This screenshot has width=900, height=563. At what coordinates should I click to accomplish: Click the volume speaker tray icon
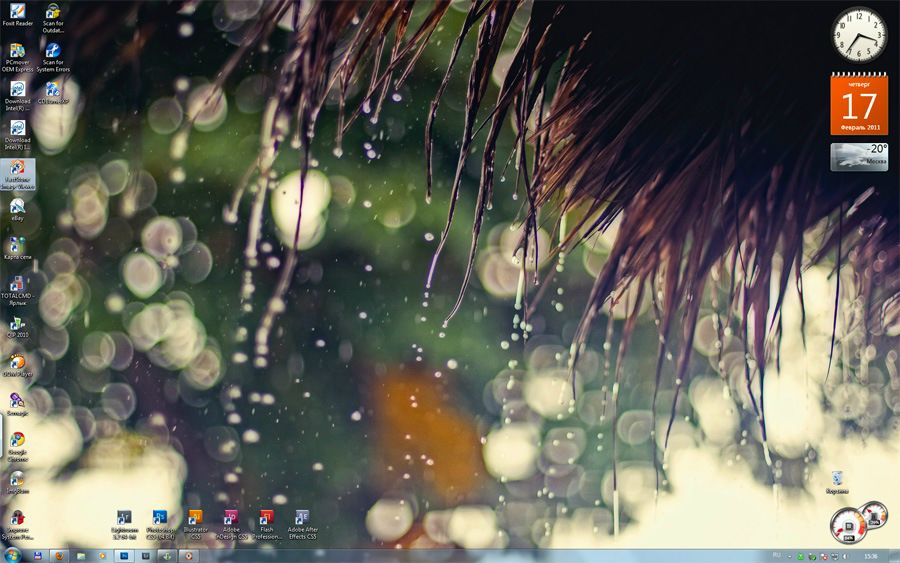tap(845, 556)
